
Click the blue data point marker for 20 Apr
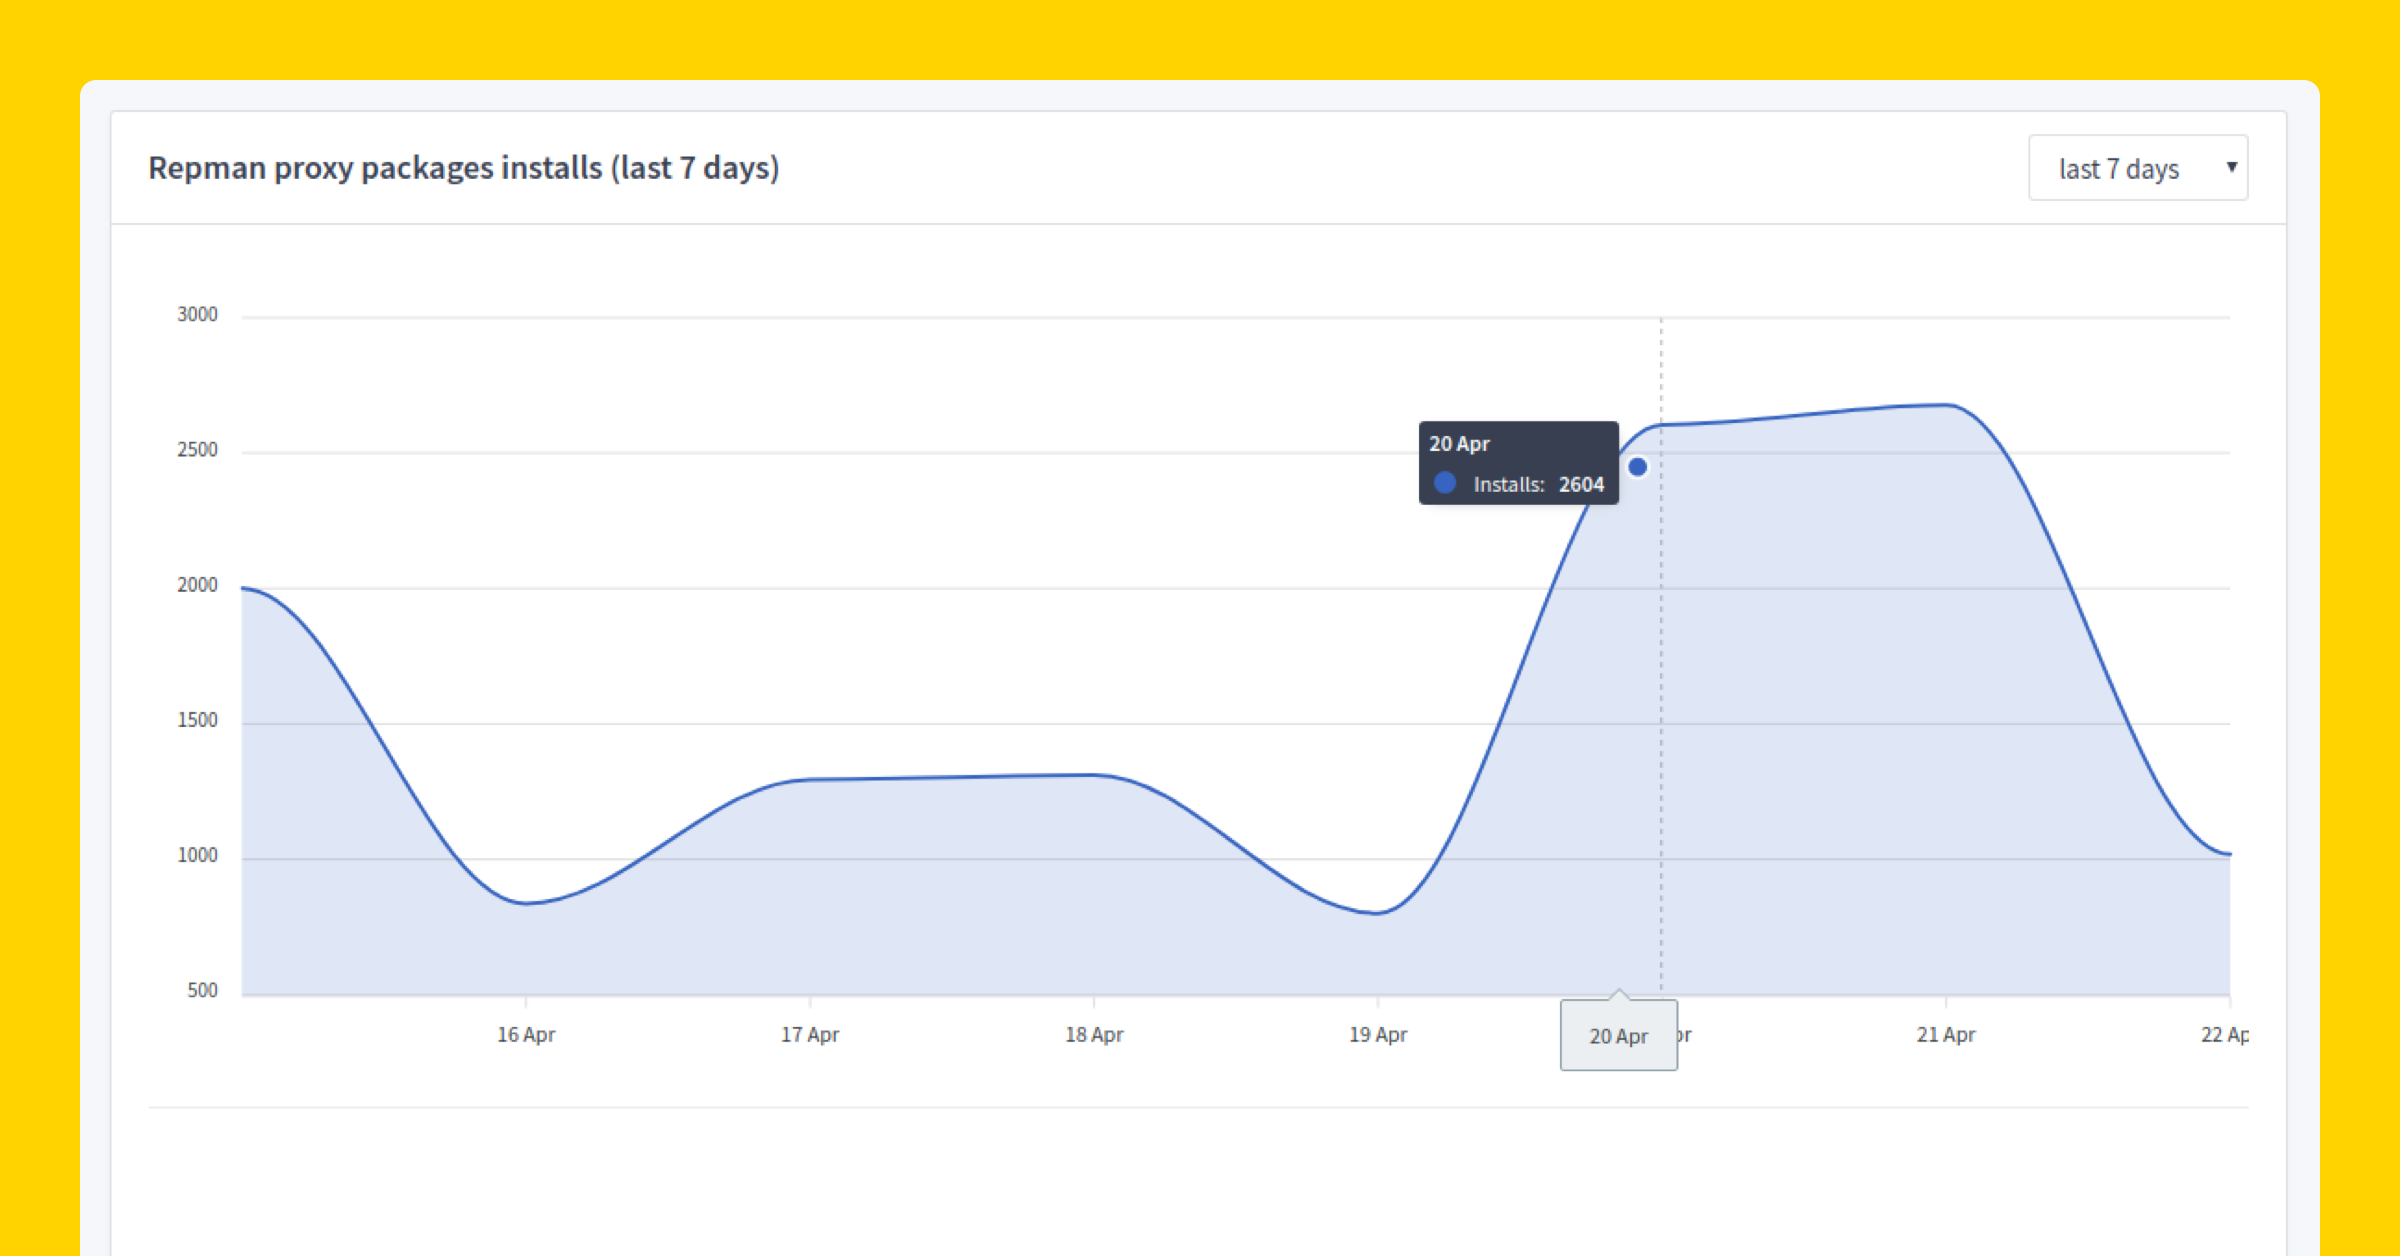pyautogui.click(x=1637, y=467)
